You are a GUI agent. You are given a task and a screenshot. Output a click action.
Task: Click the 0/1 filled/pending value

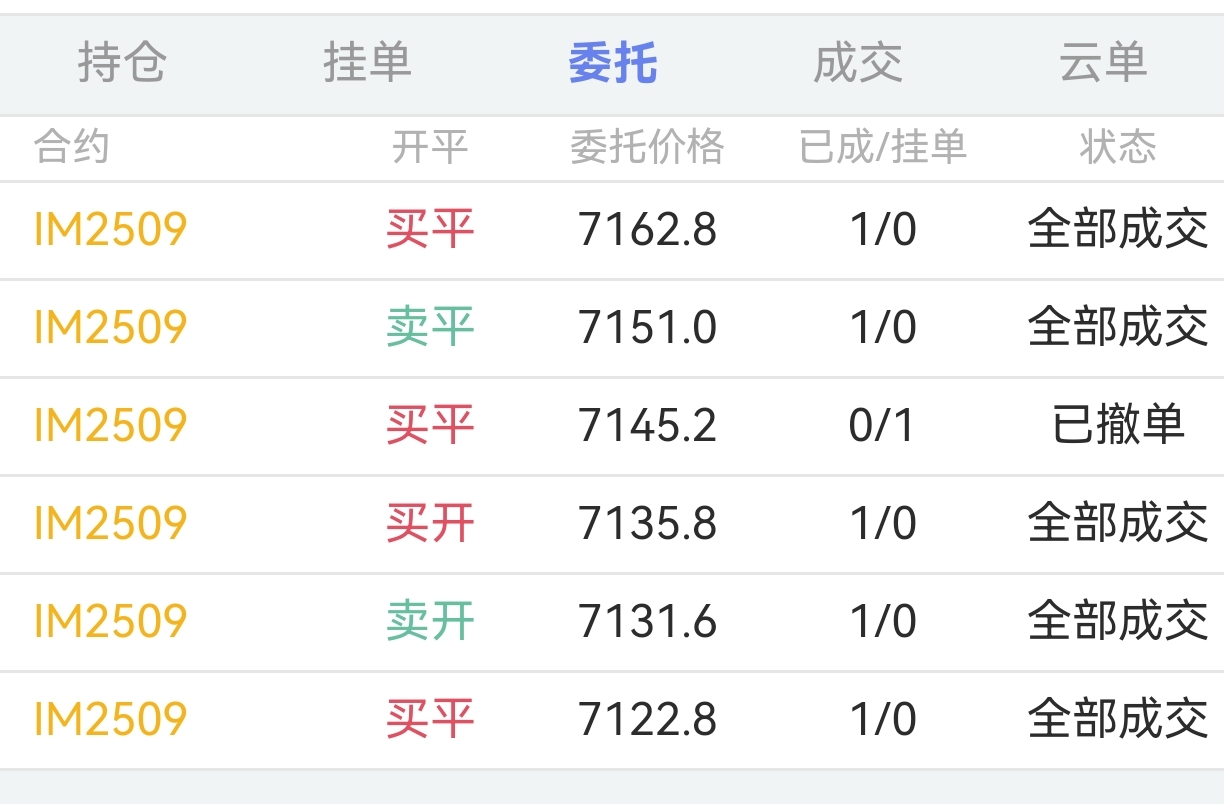pos(883,425)
